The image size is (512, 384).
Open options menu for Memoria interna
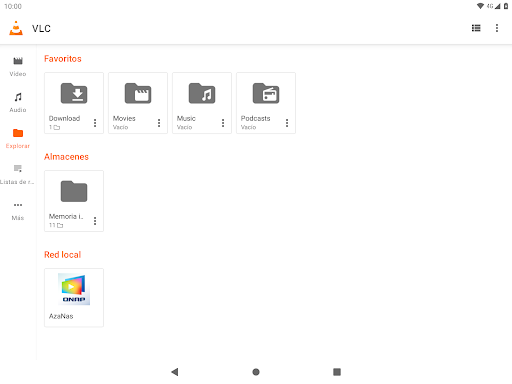pyautogui.click(x=95, y=221)
